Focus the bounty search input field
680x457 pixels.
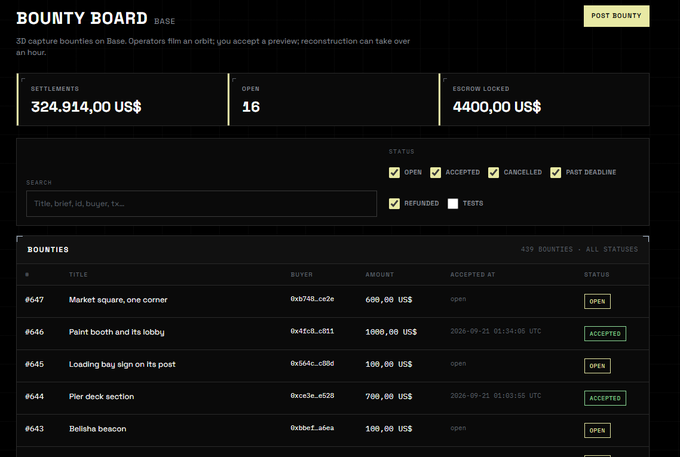coord(201,204)
